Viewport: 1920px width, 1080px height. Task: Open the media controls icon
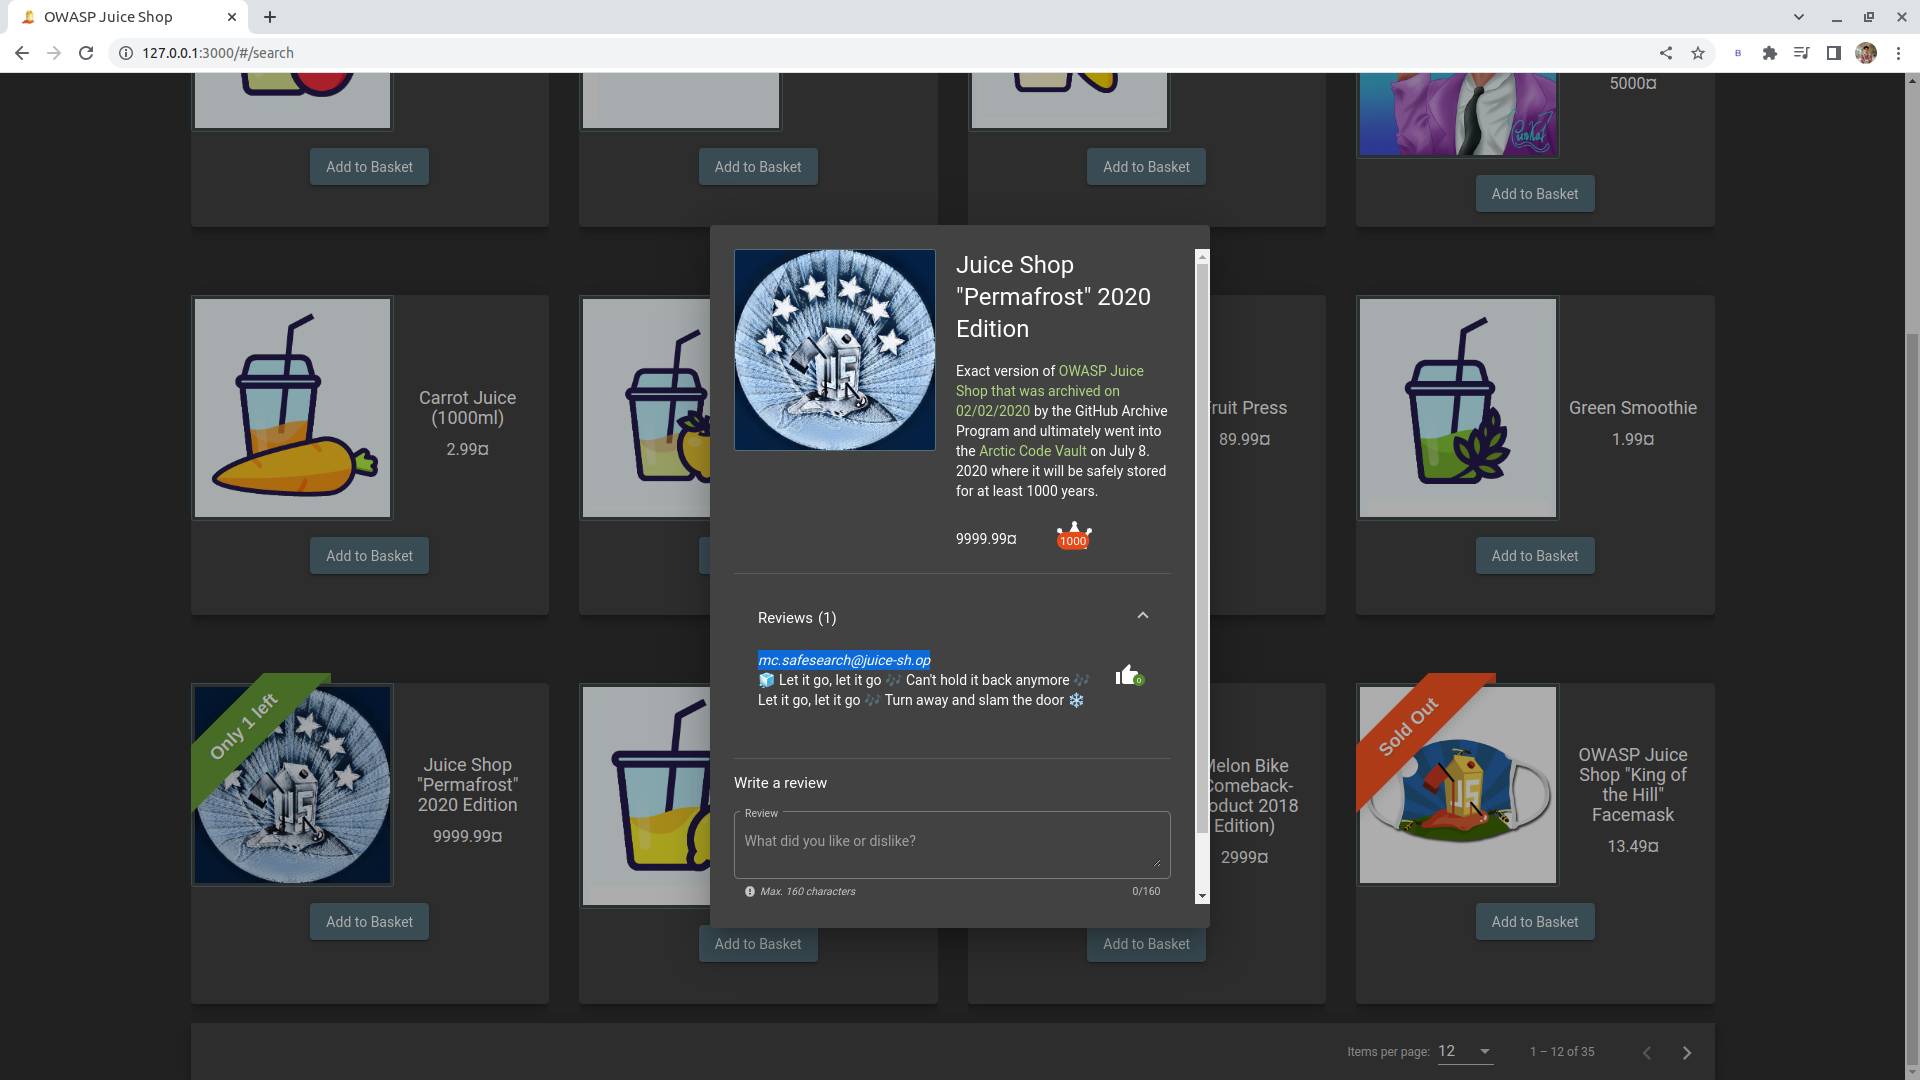1801,53
